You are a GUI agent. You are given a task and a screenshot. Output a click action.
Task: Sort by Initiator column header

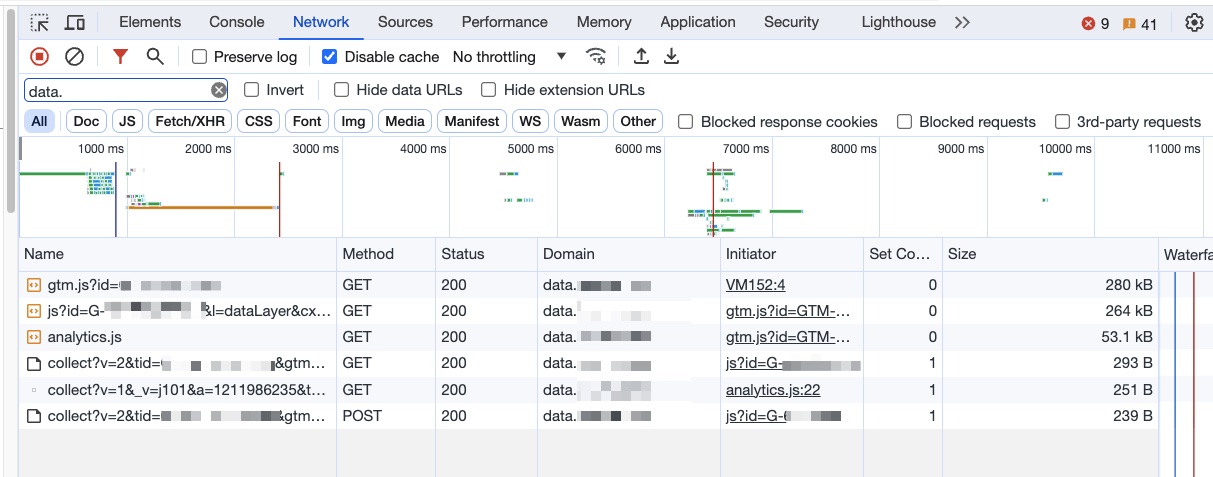coord(791,254)
